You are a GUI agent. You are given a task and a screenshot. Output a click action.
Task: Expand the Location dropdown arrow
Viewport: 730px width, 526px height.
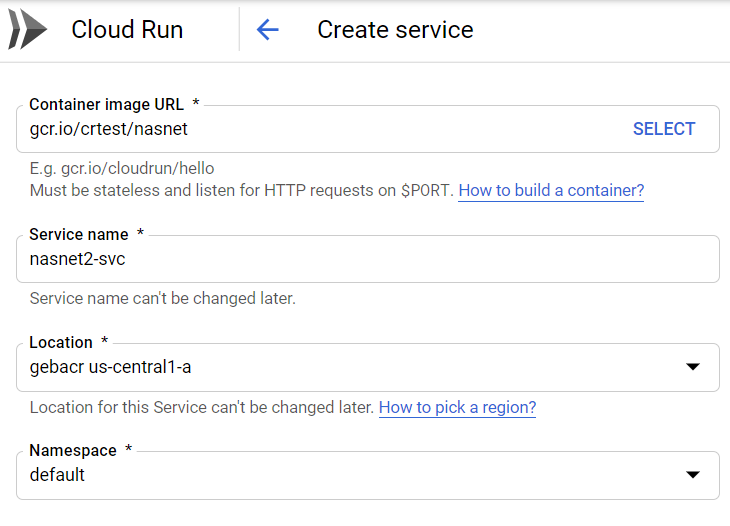pyautogui.click(x=692, y=367)
